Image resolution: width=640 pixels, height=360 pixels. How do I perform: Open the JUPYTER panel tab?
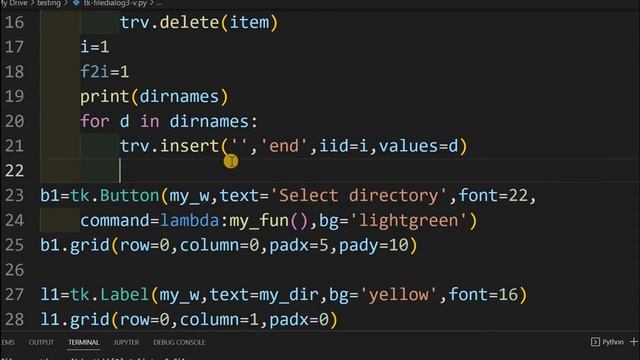tap(126, 342)
